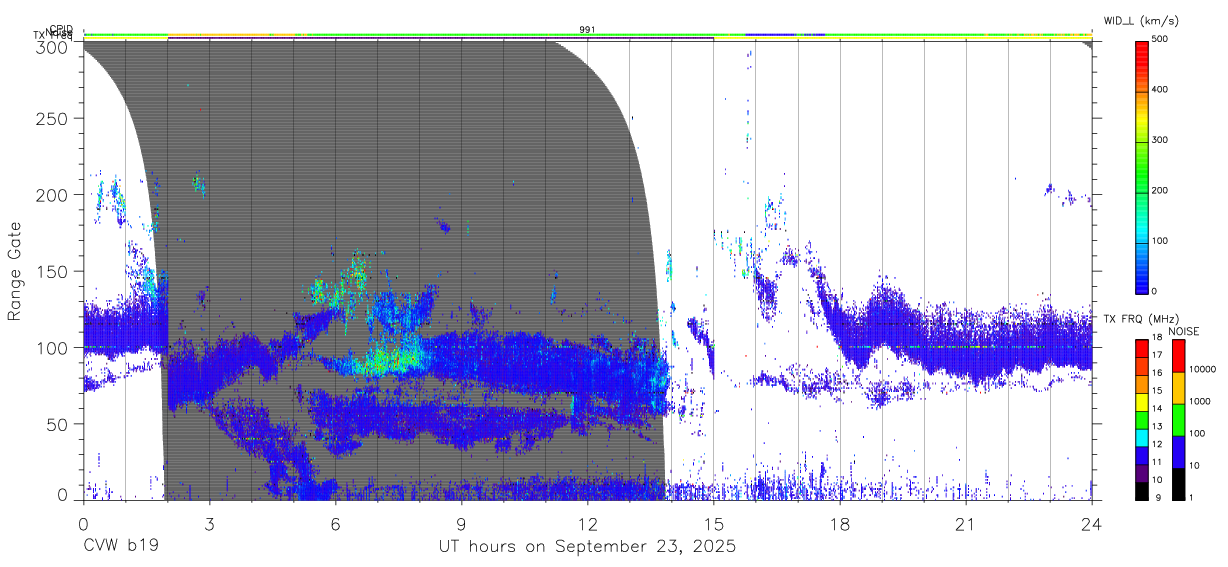Click the NOISE level color bar
Viewport: 1228px width, 567px height.
[x=1178, y=419]
